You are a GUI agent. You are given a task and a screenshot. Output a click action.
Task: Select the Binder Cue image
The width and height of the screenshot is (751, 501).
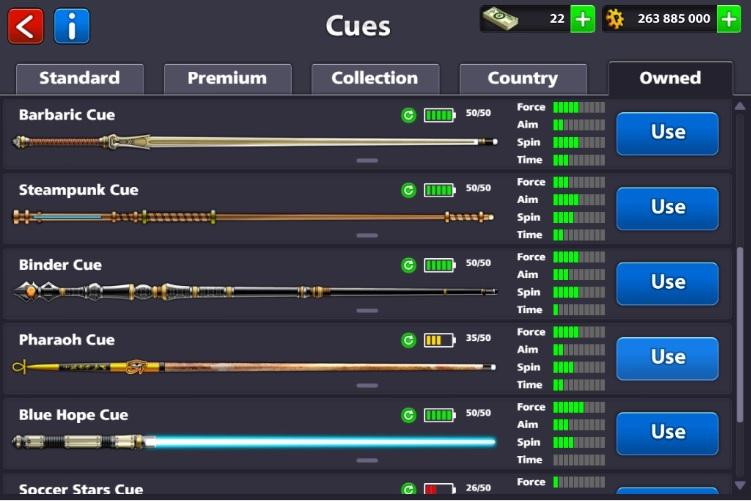coord(255,291)
